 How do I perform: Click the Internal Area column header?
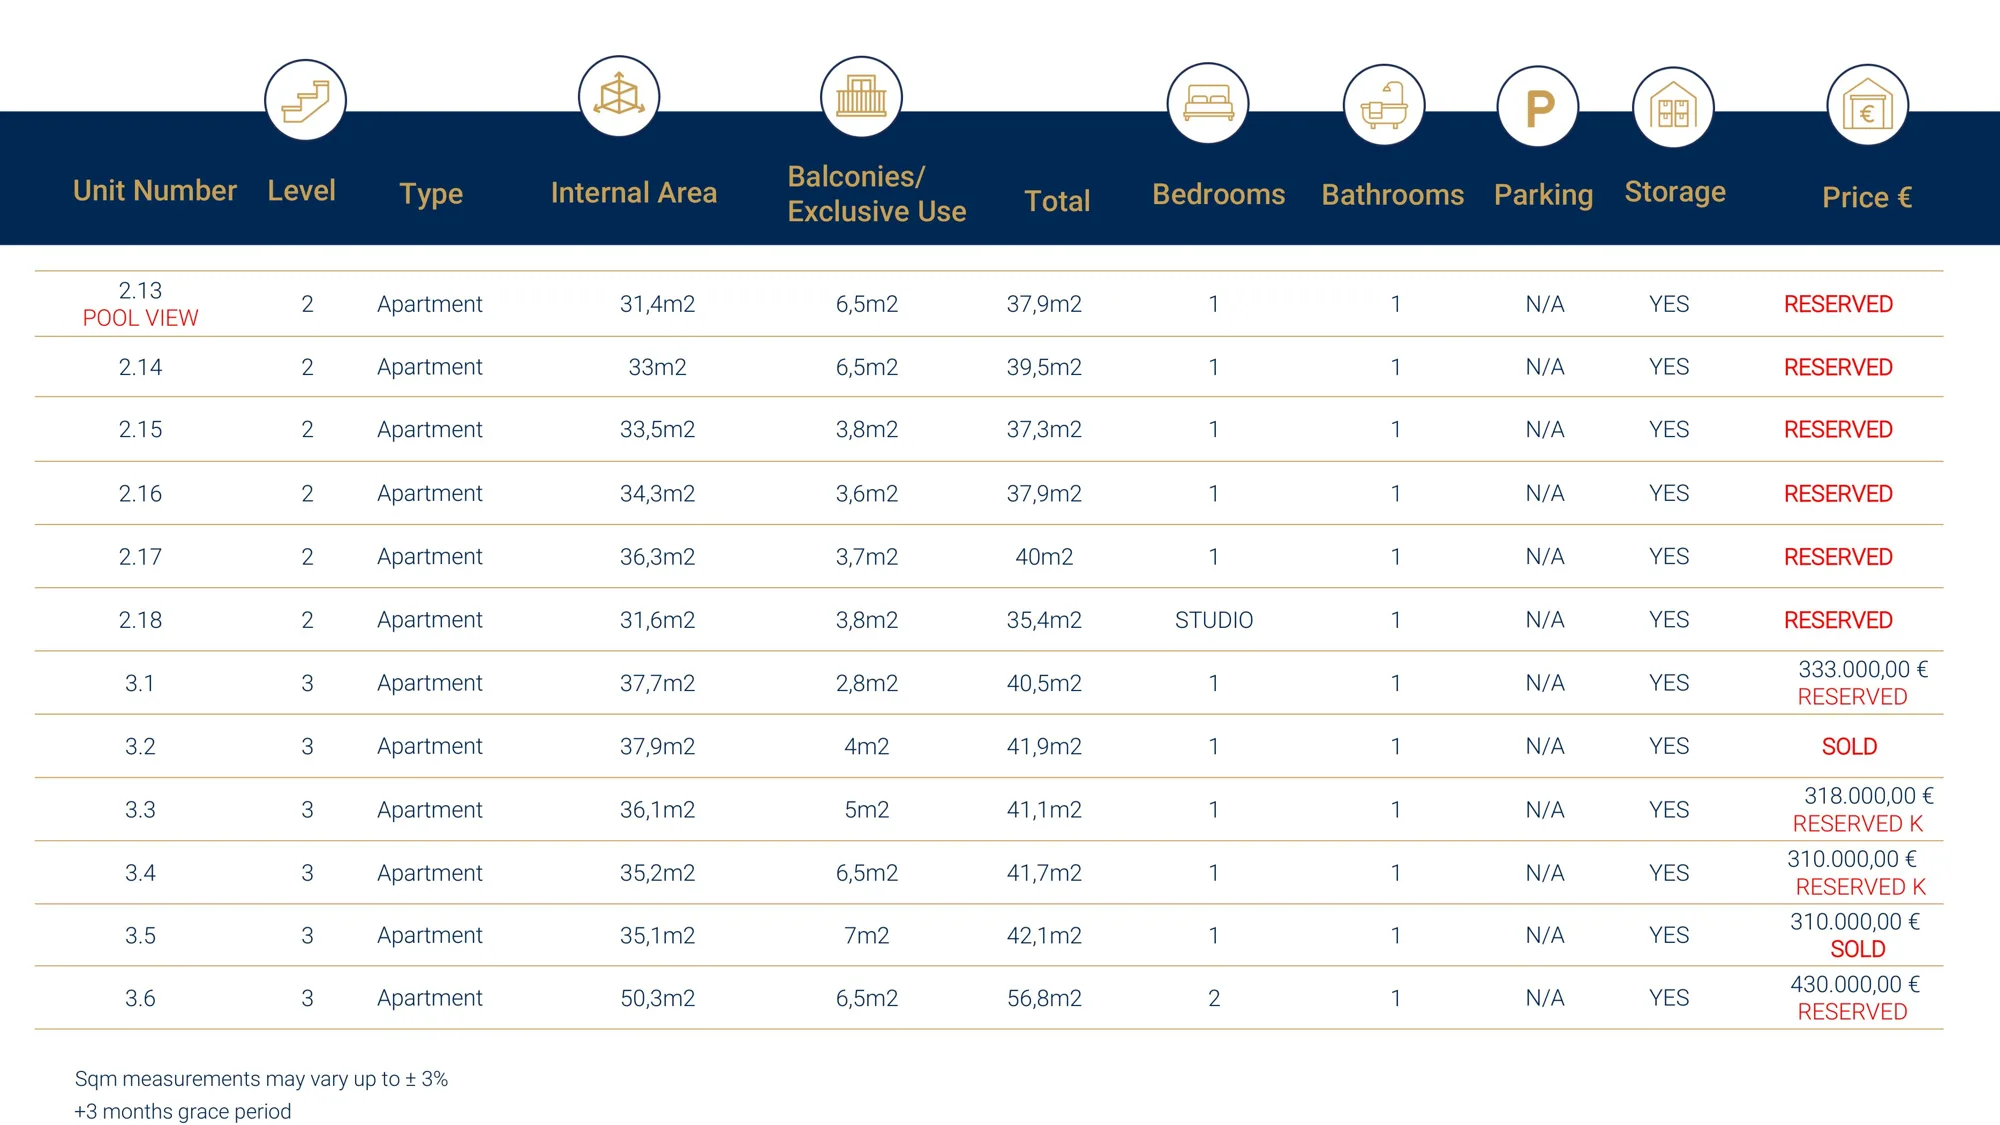(634, 193)
